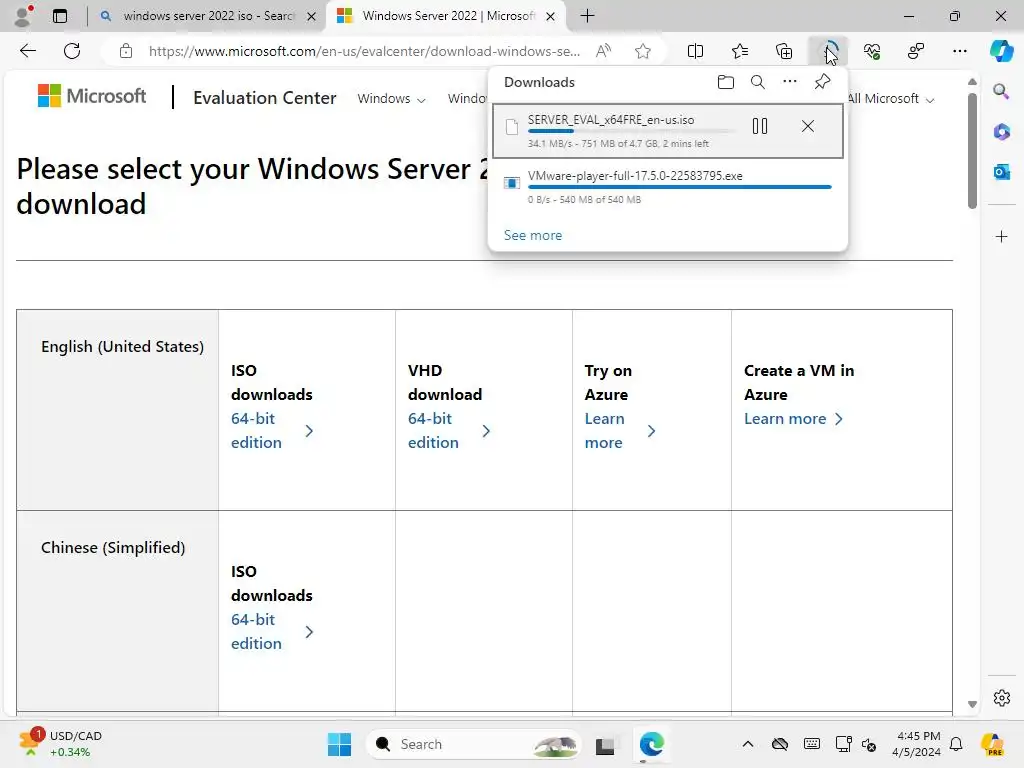The height and width of the screenshot is (768, 1024).
Task: Click the taskbar Search box
Action: pos(473,744)
